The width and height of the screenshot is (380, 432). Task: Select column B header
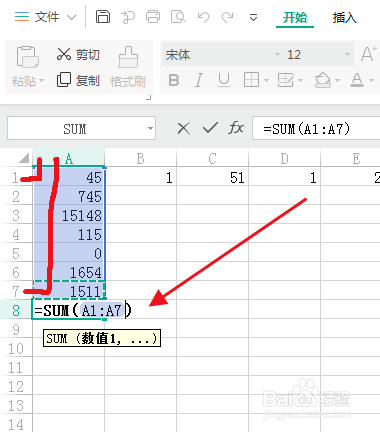coord(140,158)
